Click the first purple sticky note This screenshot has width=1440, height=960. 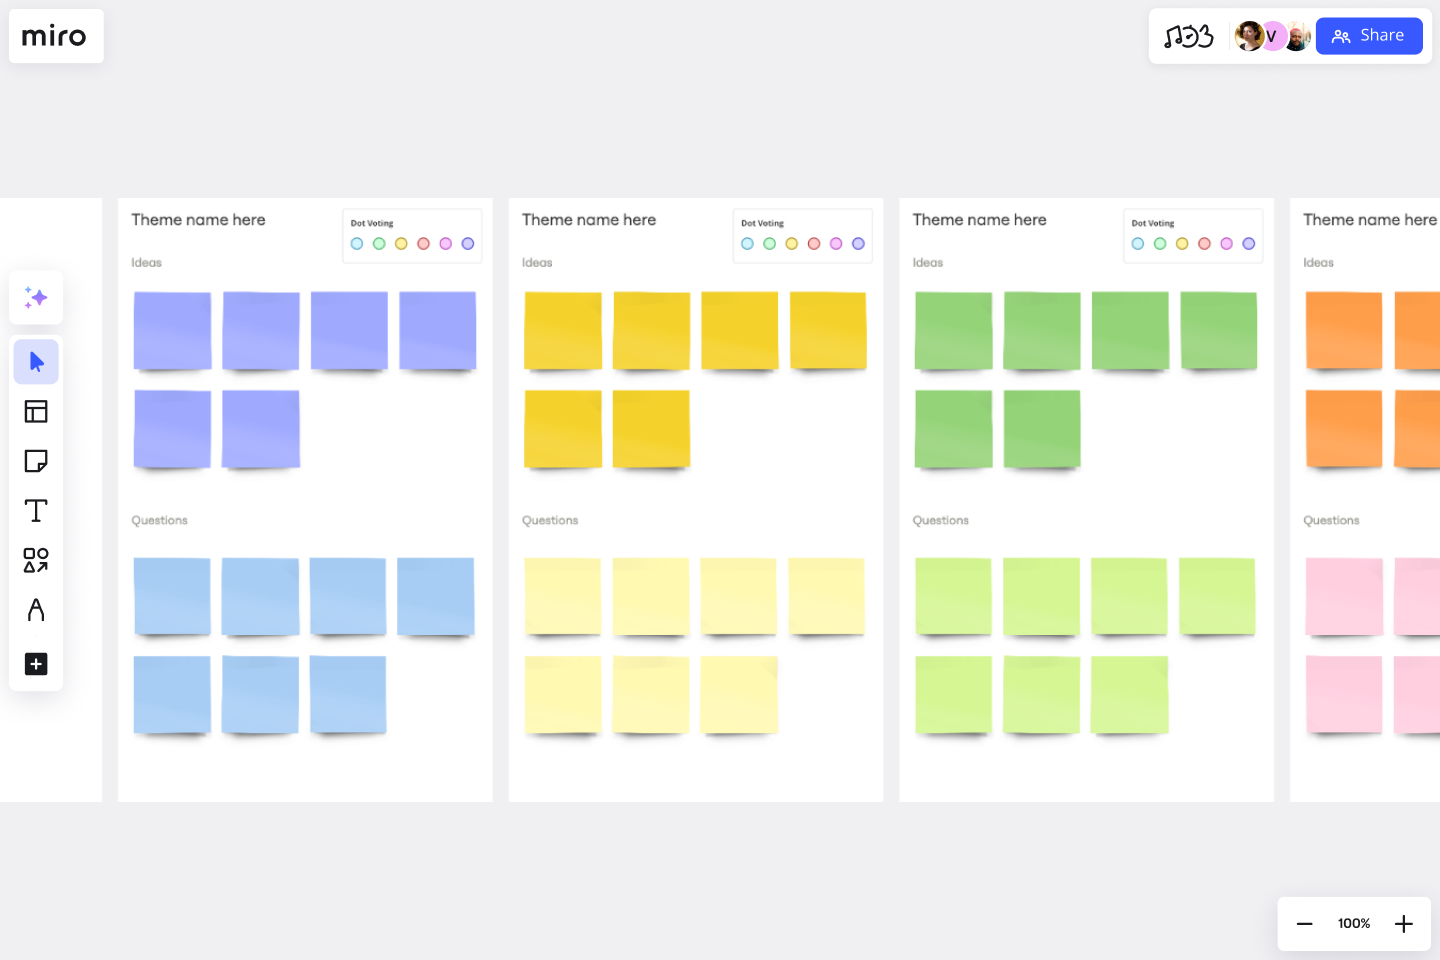click(x=172, y=331)
